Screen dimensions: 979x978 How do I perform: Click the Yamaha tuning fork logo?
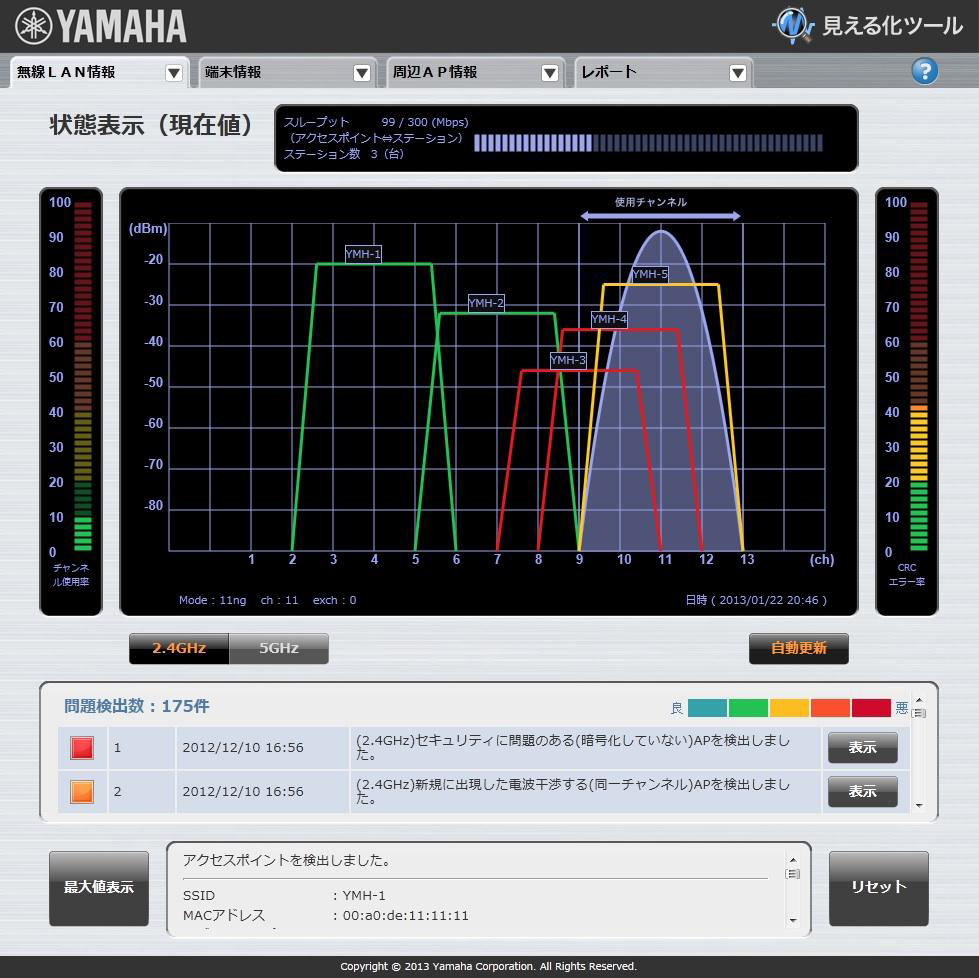click(33, 27)
